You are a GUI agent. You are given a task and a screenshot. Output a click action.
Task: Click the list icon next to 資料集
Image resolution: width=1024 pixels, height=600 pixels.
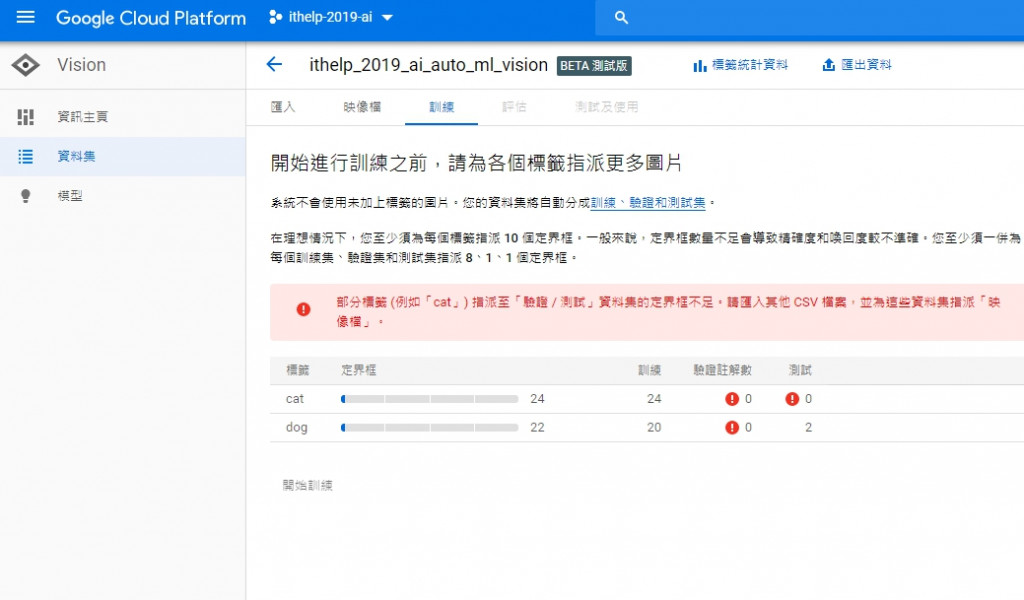[x=25, y=157]
